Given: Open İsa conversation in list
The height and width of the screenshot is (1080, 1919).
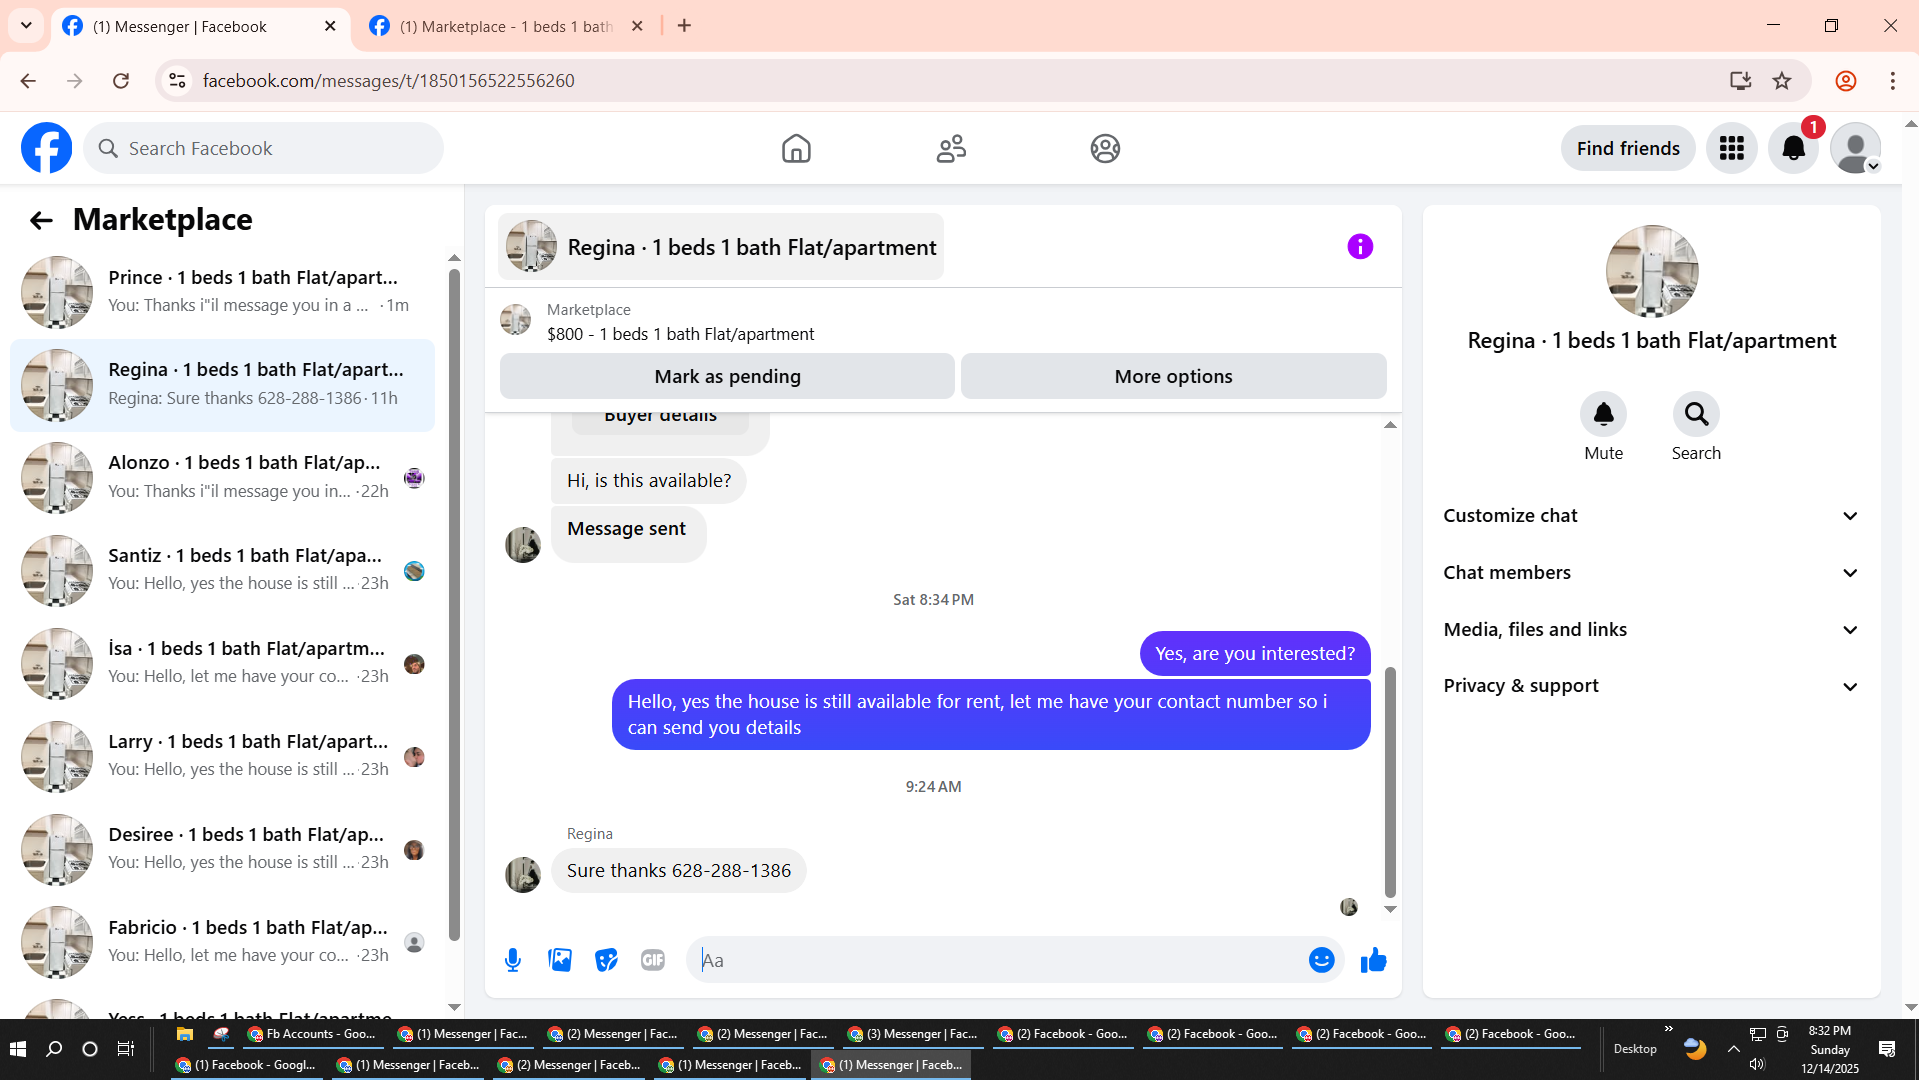Looking at the screenshot, I should coord(222,664).
